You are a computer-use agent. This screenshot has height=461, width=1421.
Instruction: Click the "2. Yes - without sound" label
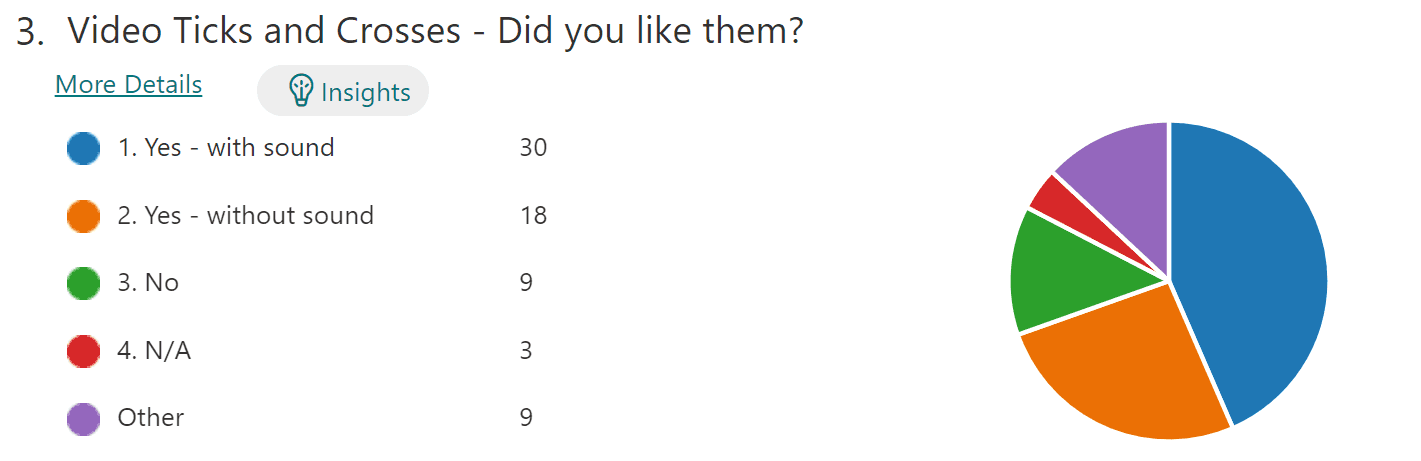click(x=246, y=215)
